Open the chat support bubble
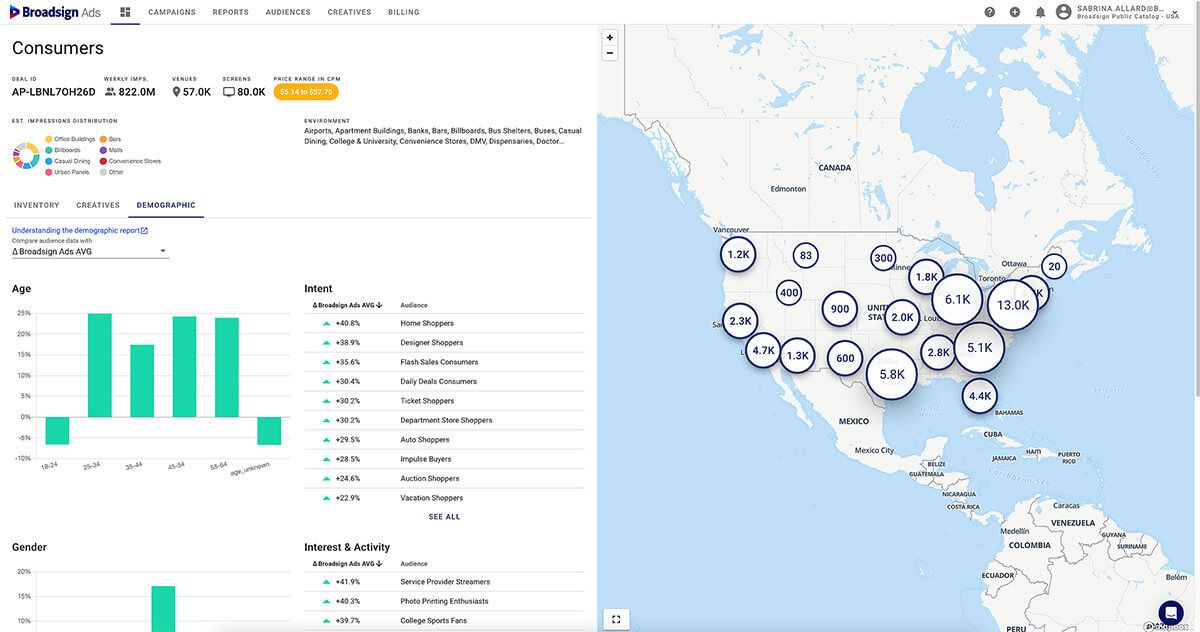Image resolution: width=1200 pixels, height=632 pixels. pyautogui.click(x=1171, y=612)
